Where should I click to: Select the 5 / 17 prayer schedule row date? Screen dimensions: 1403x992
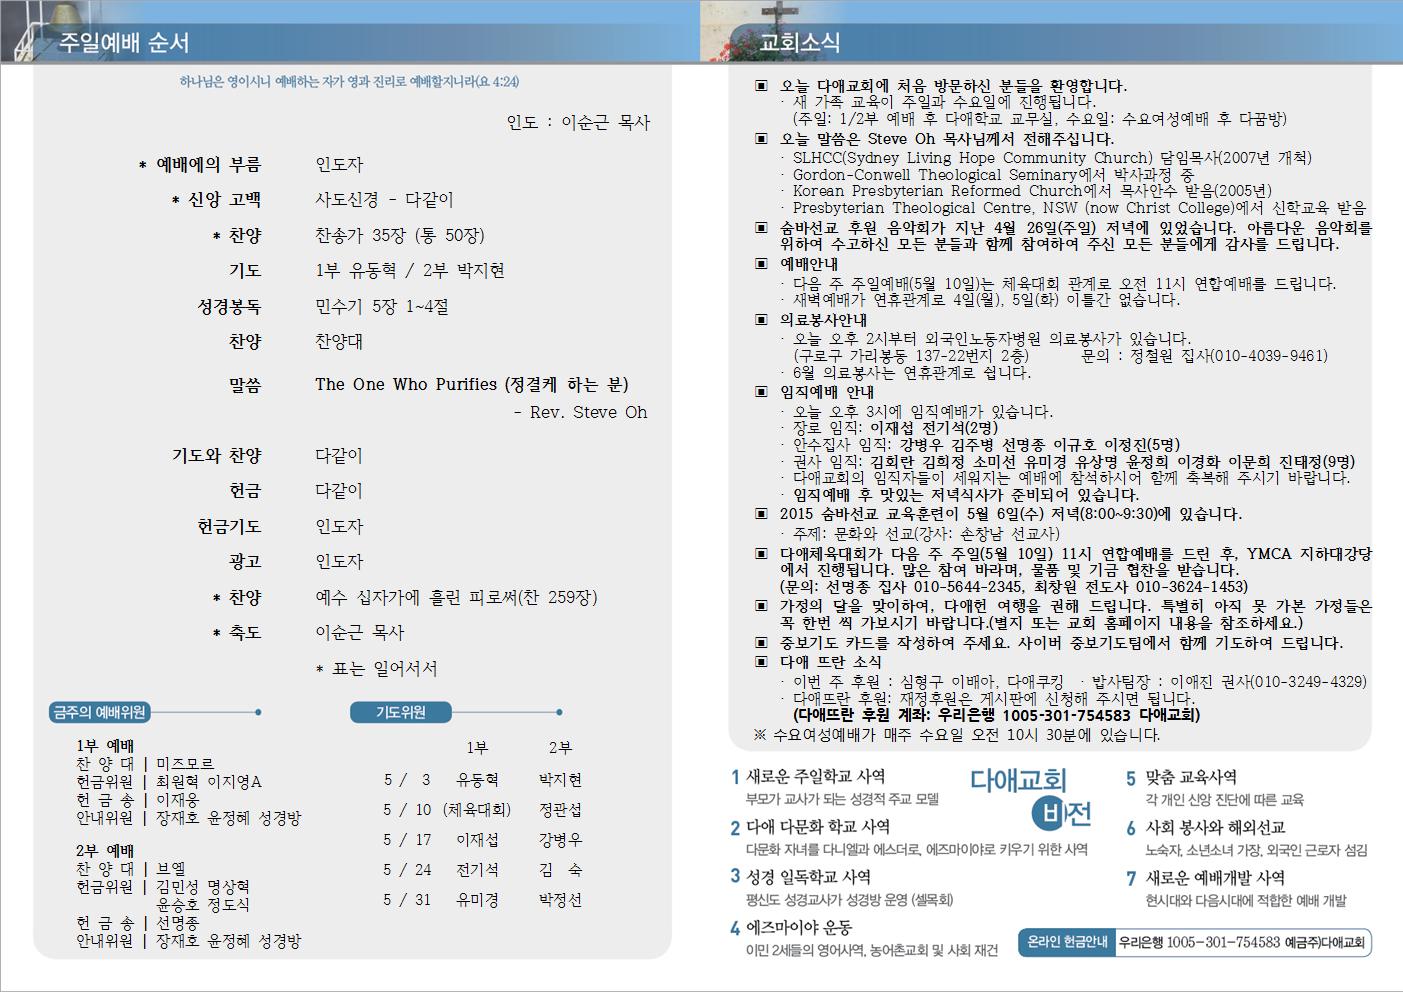(407, 840)
